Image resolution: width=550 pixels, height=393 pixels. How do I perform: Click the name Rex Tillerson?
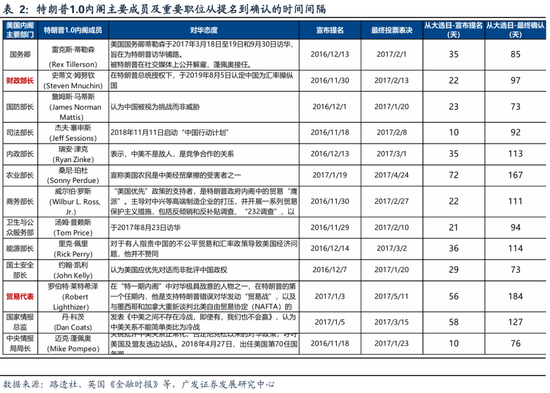73,65
